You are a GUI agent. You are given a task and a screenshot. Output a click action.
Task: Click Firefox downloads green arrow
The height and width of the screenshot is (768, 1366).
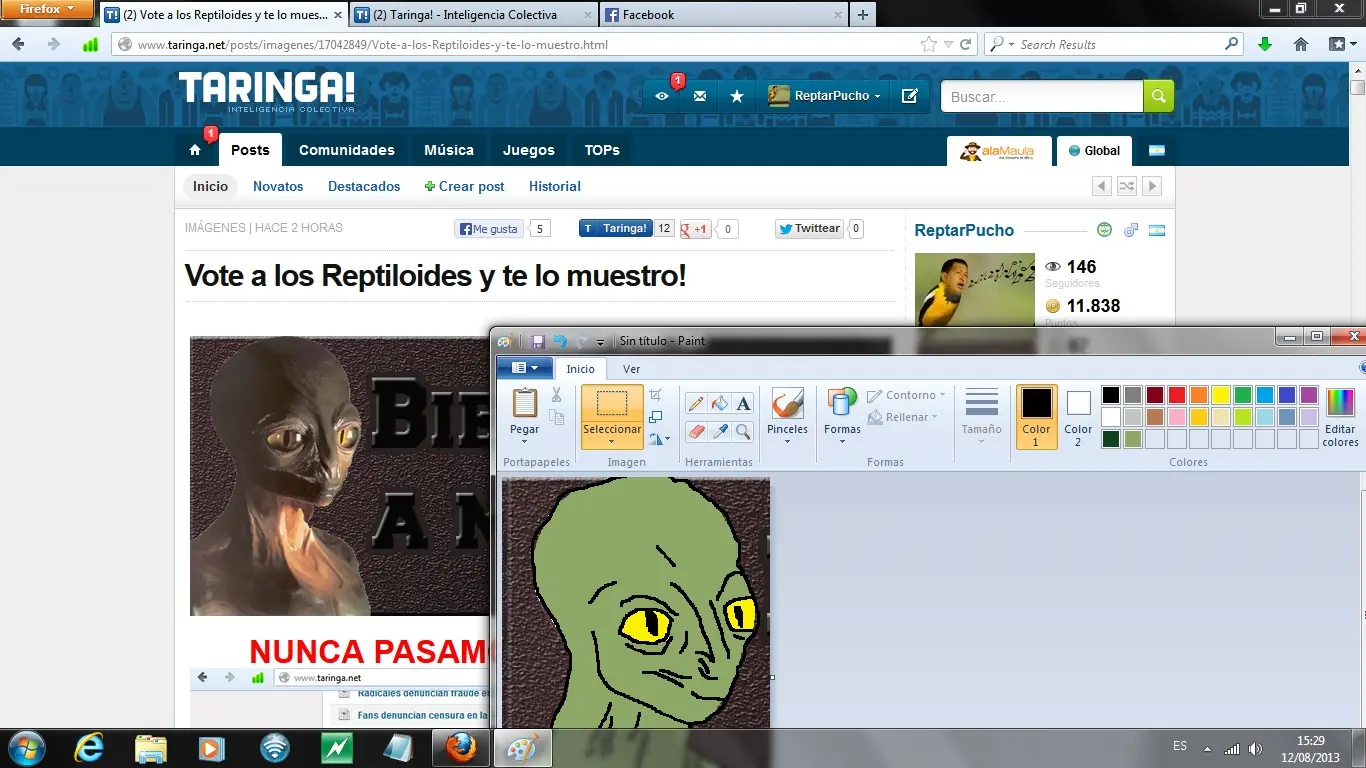point(1265,44)
